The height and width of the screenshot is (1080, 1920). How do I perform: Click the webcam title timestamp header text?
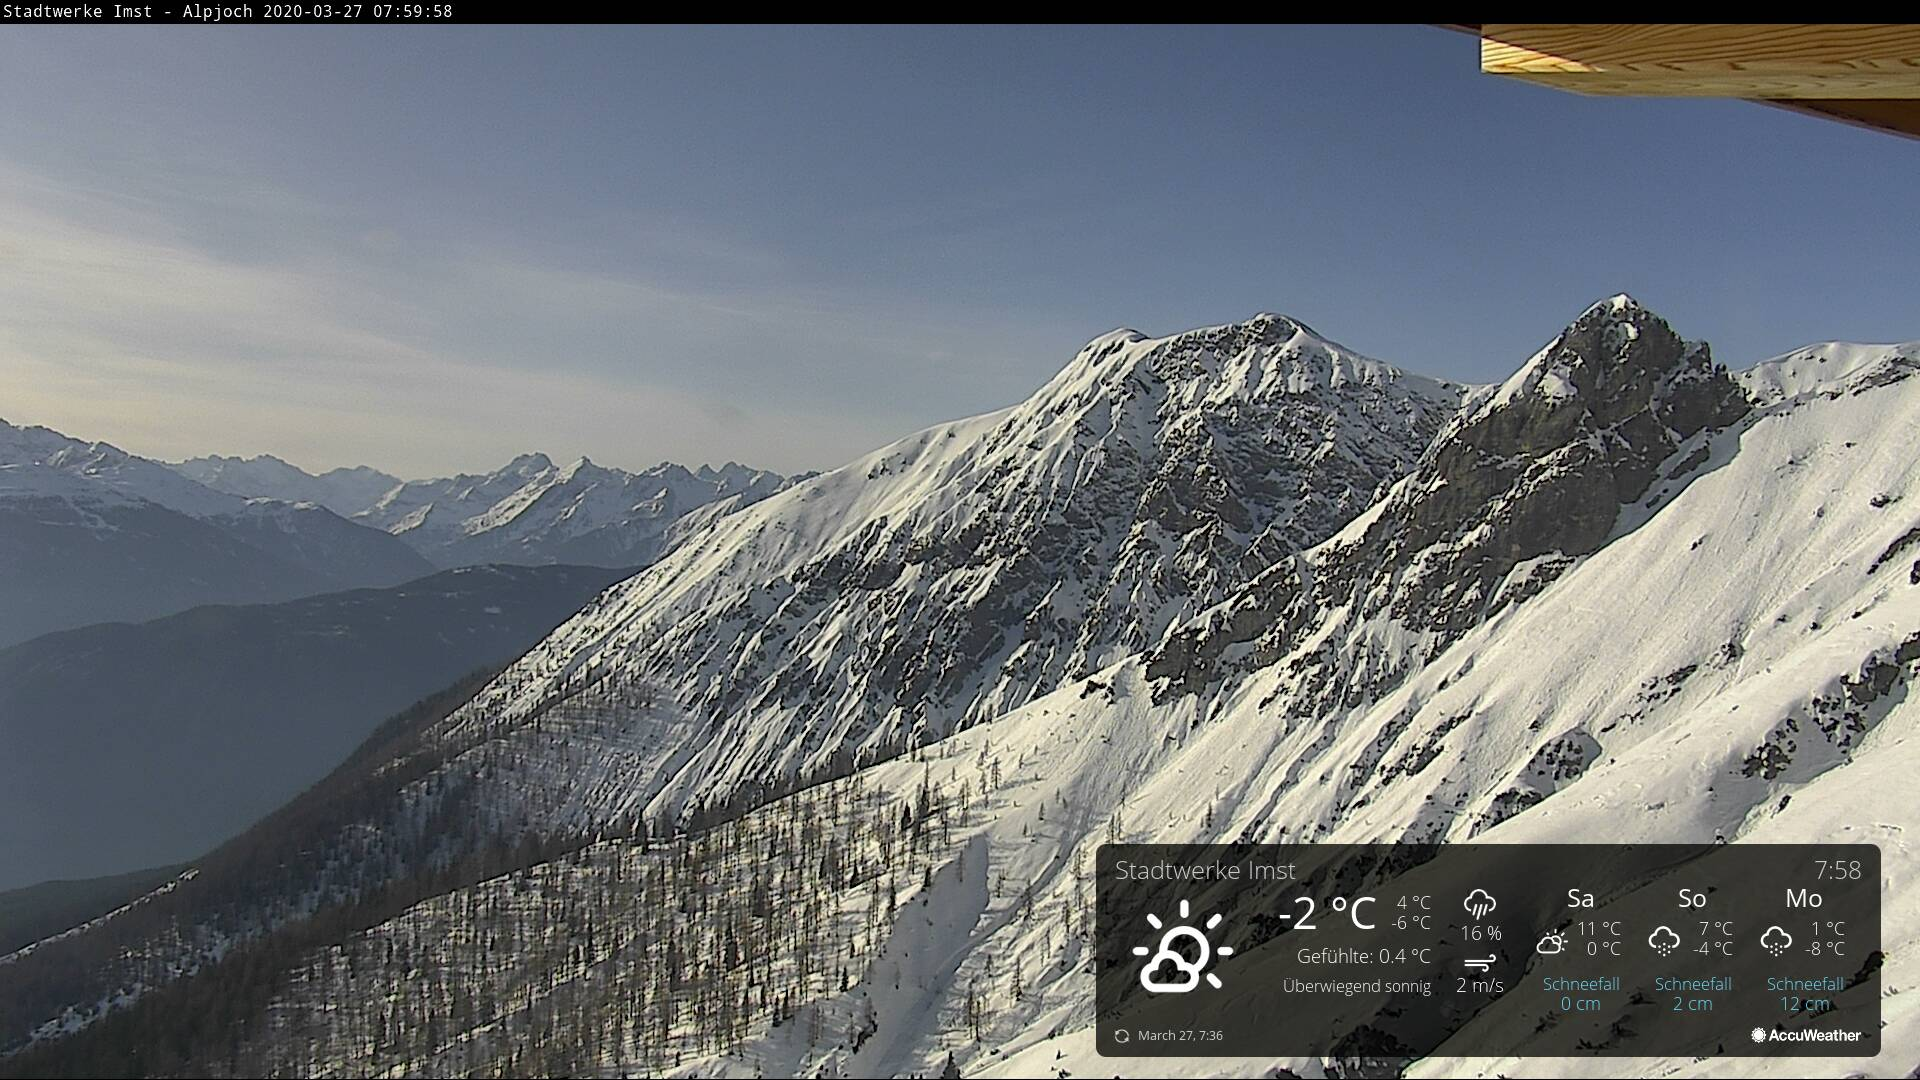[227, 11]
